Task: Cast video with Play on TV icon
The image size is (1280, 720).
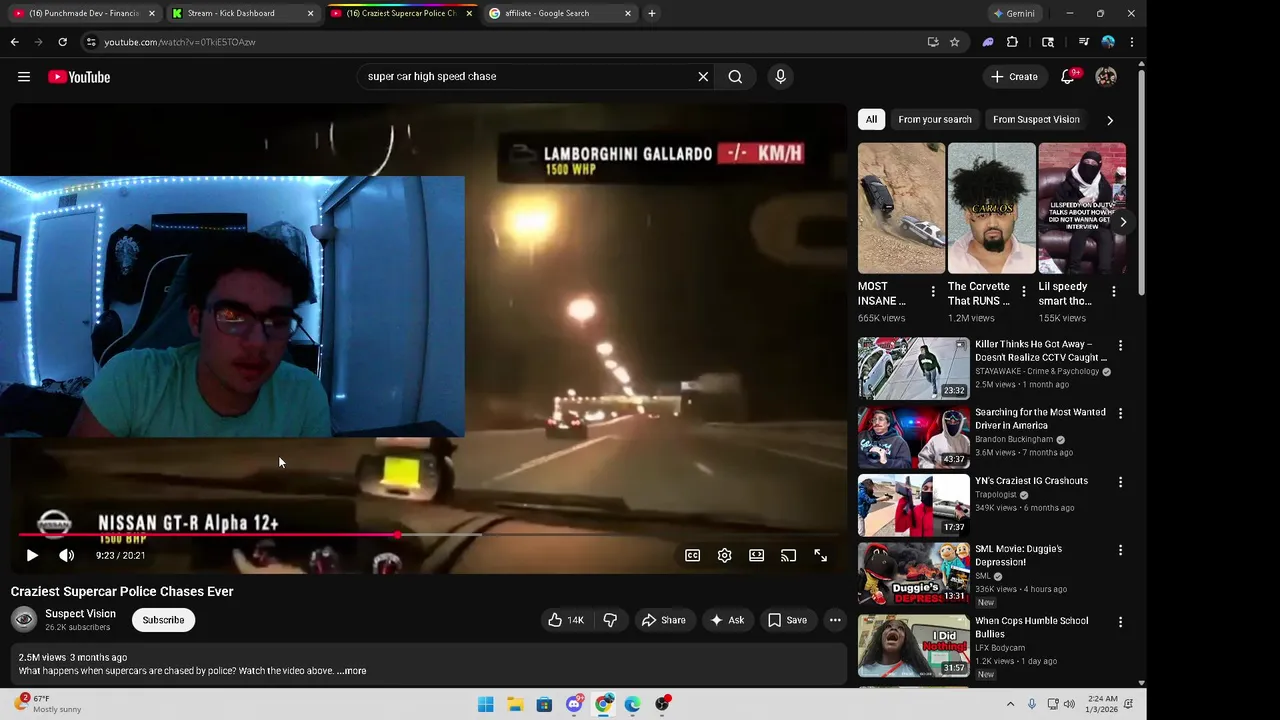Action: click(x=788, y=555)
